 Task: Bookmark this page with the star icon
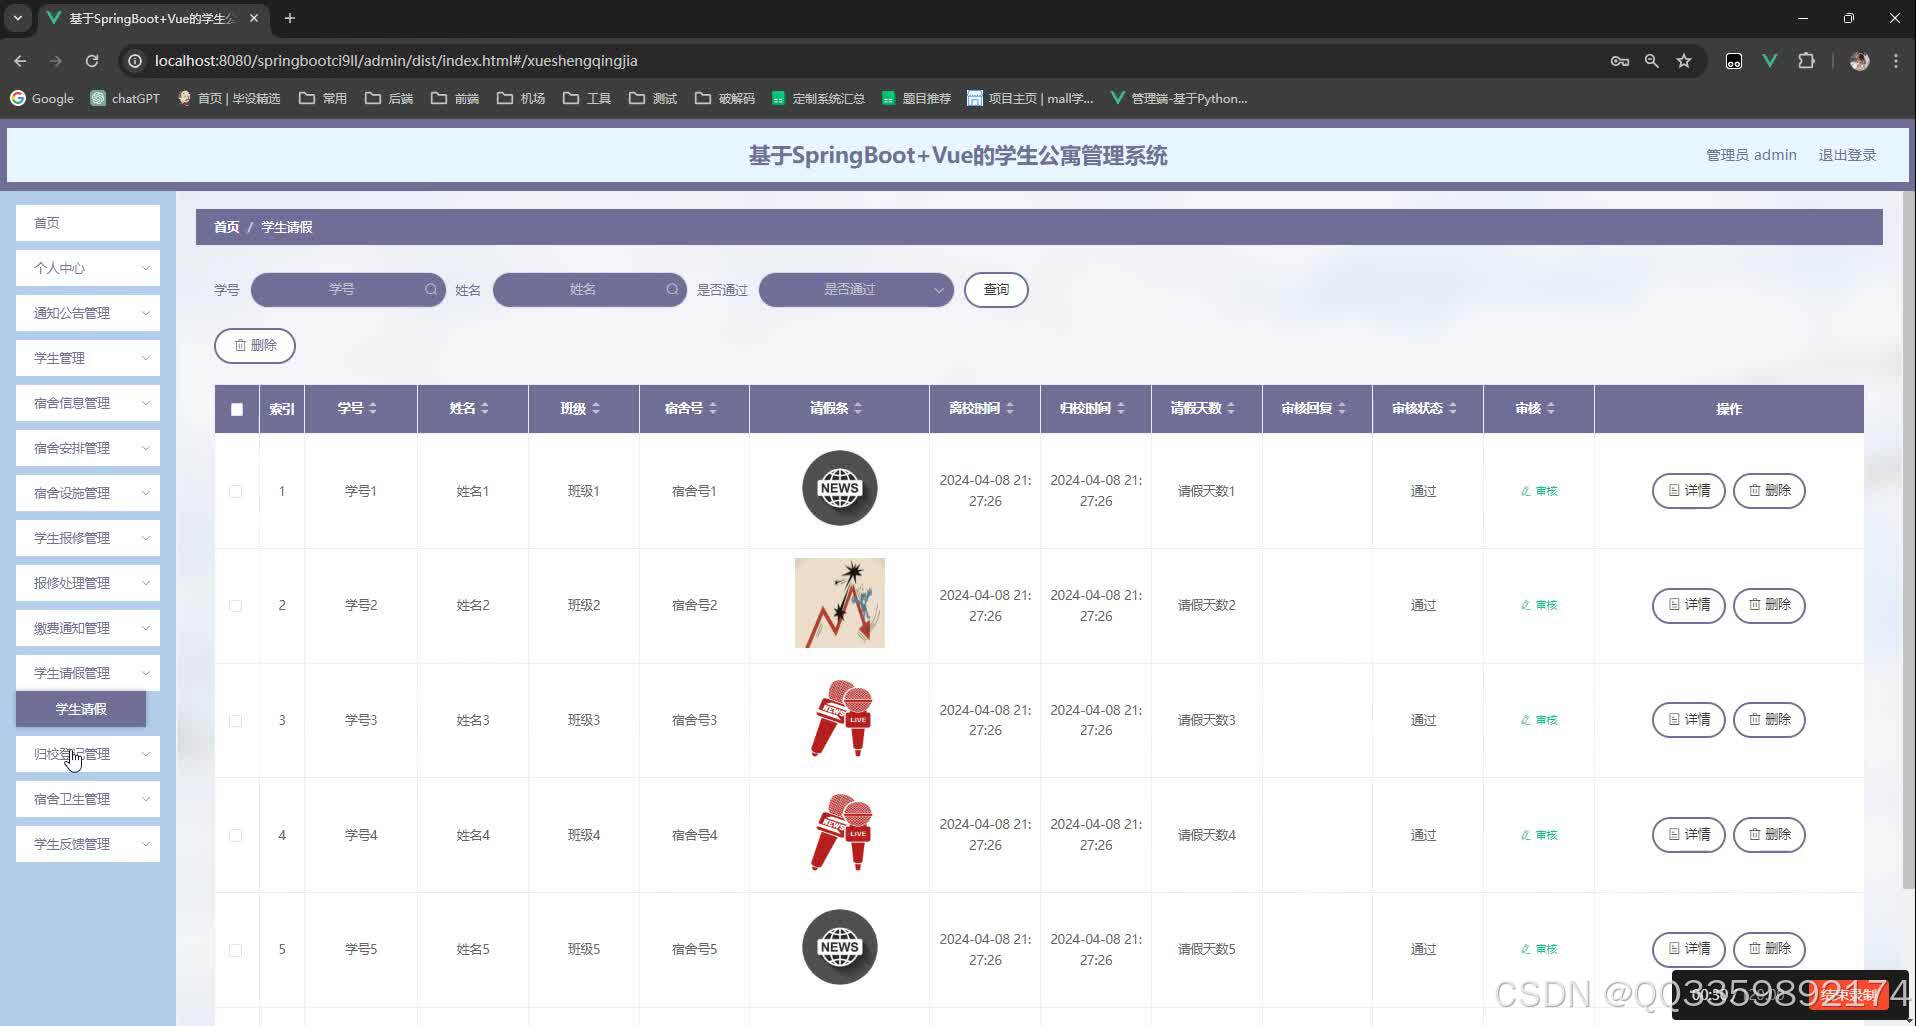tap(1684, 61)
